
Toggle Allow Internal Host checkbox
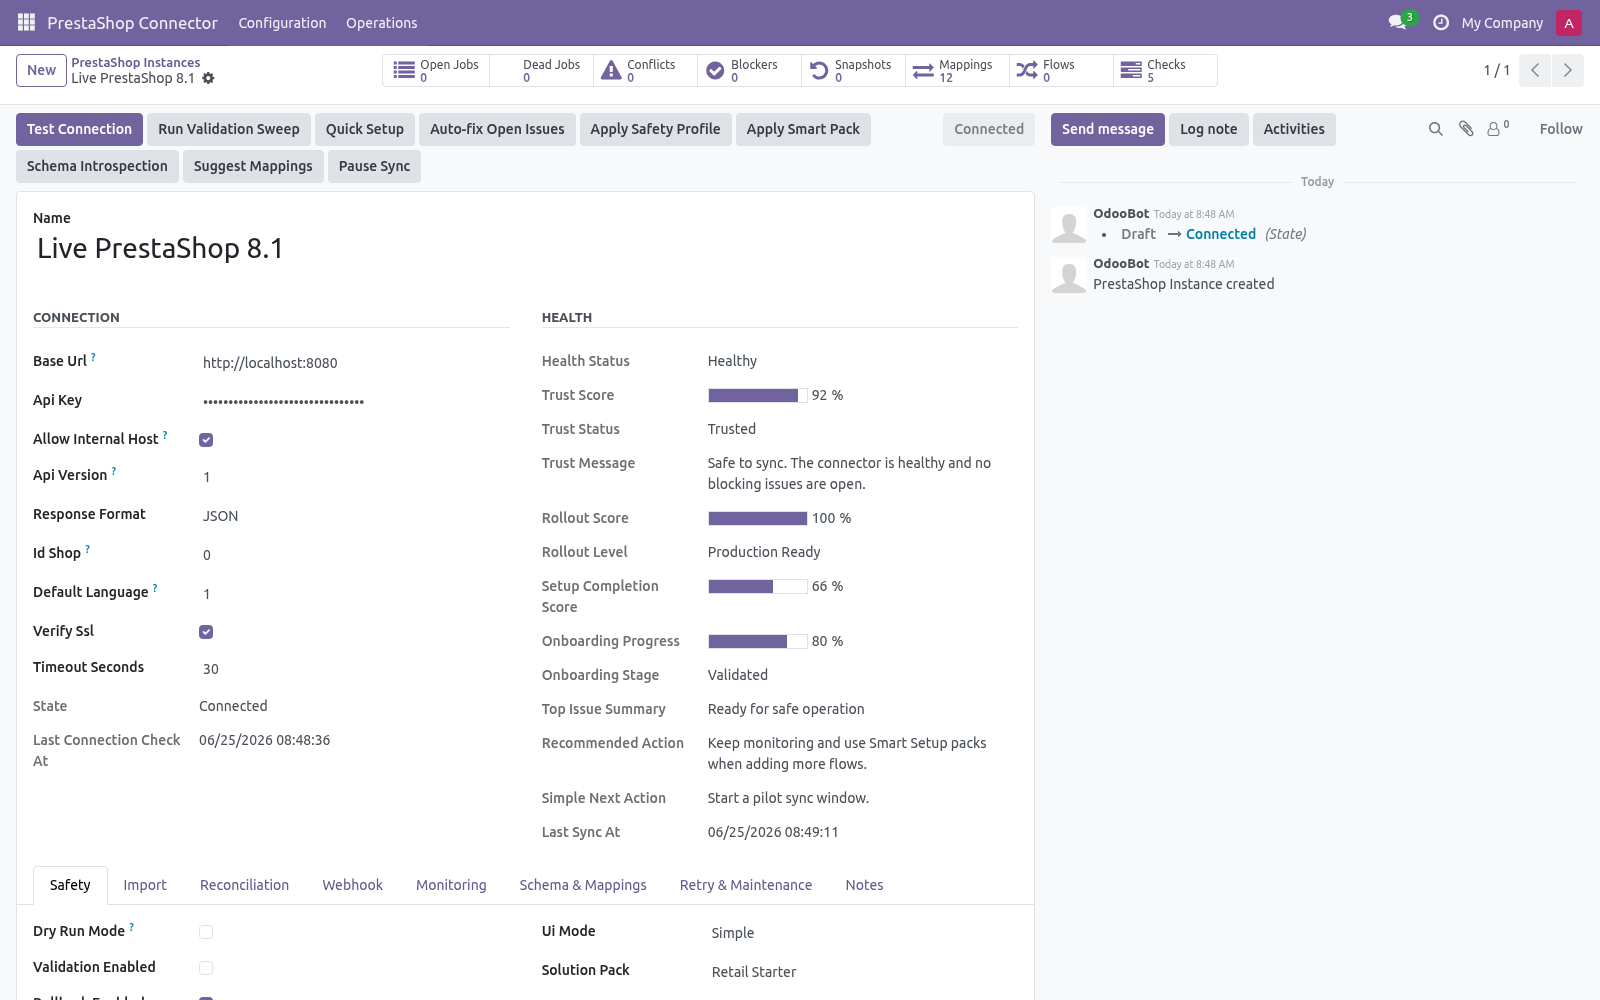click(206, 440)
